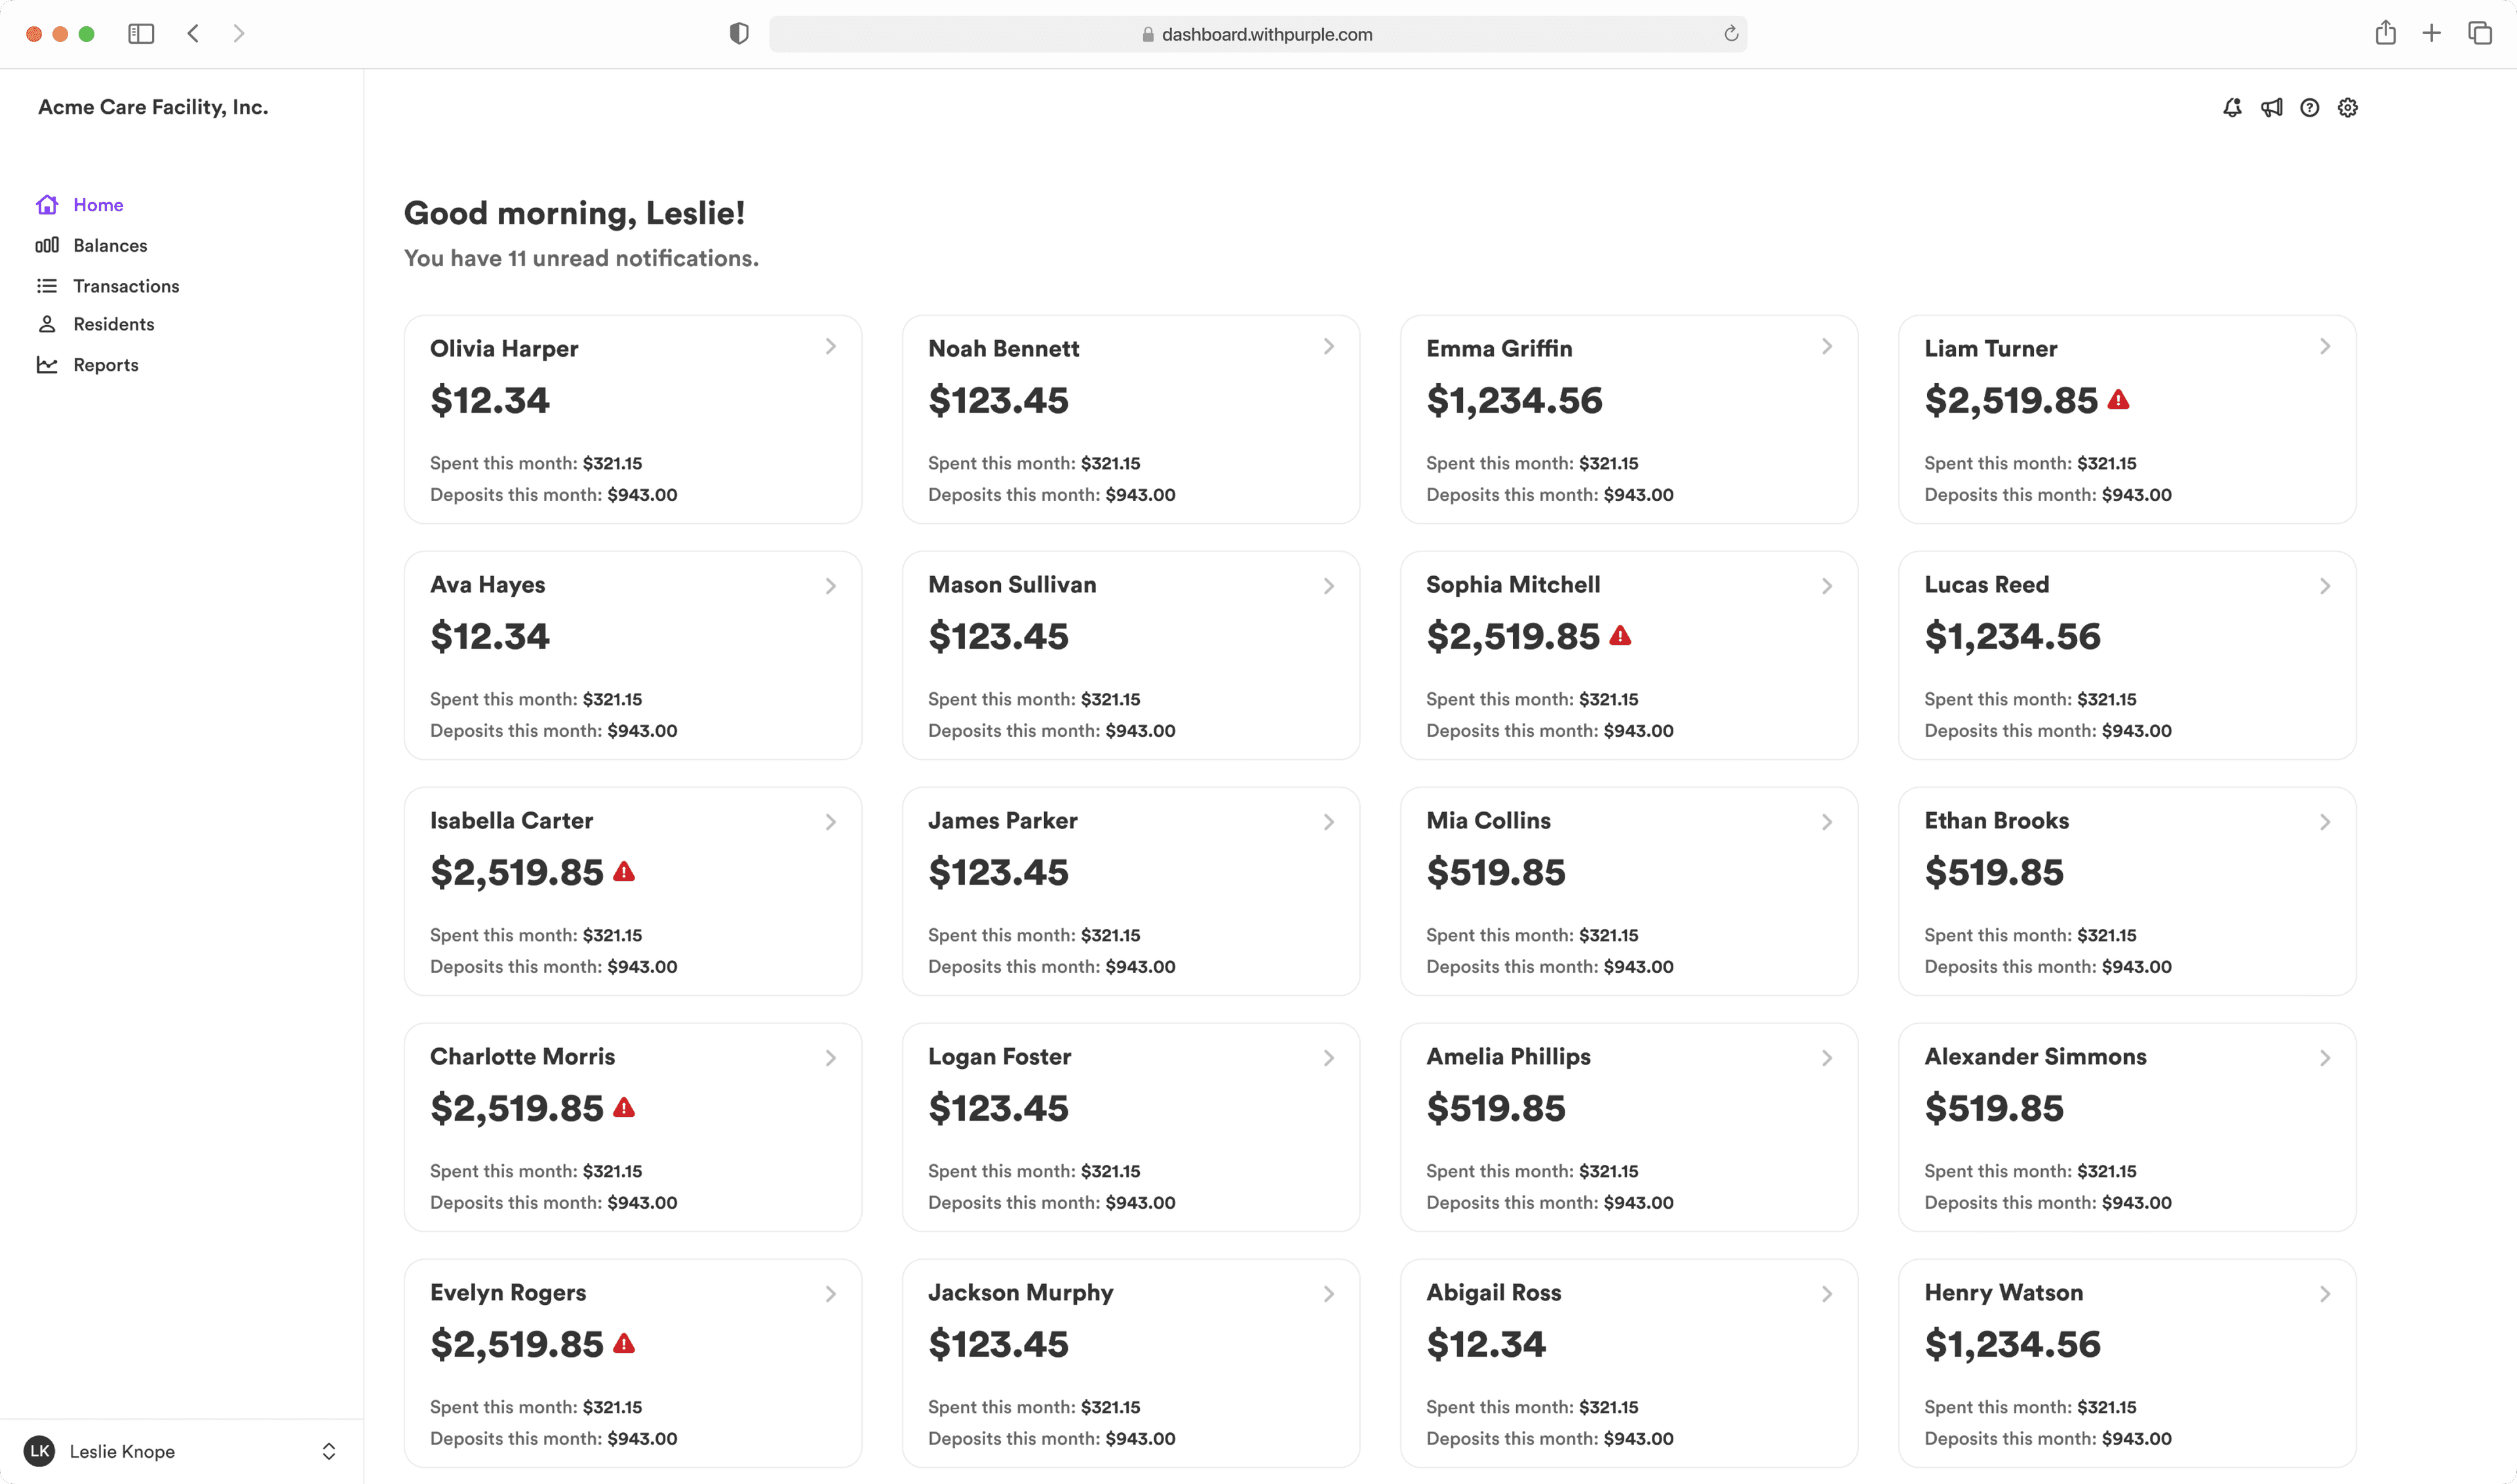Go to the Reports page

(105, 364)
